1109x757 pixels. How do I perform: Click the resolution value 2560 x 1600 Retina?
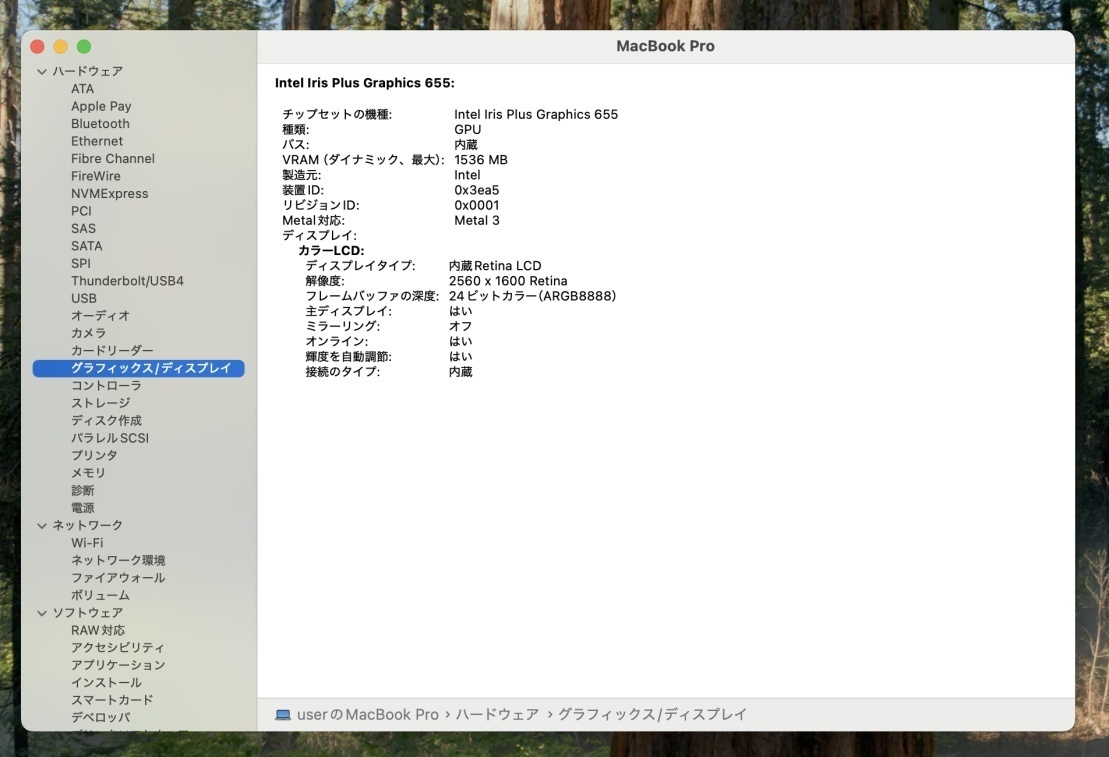508,281
